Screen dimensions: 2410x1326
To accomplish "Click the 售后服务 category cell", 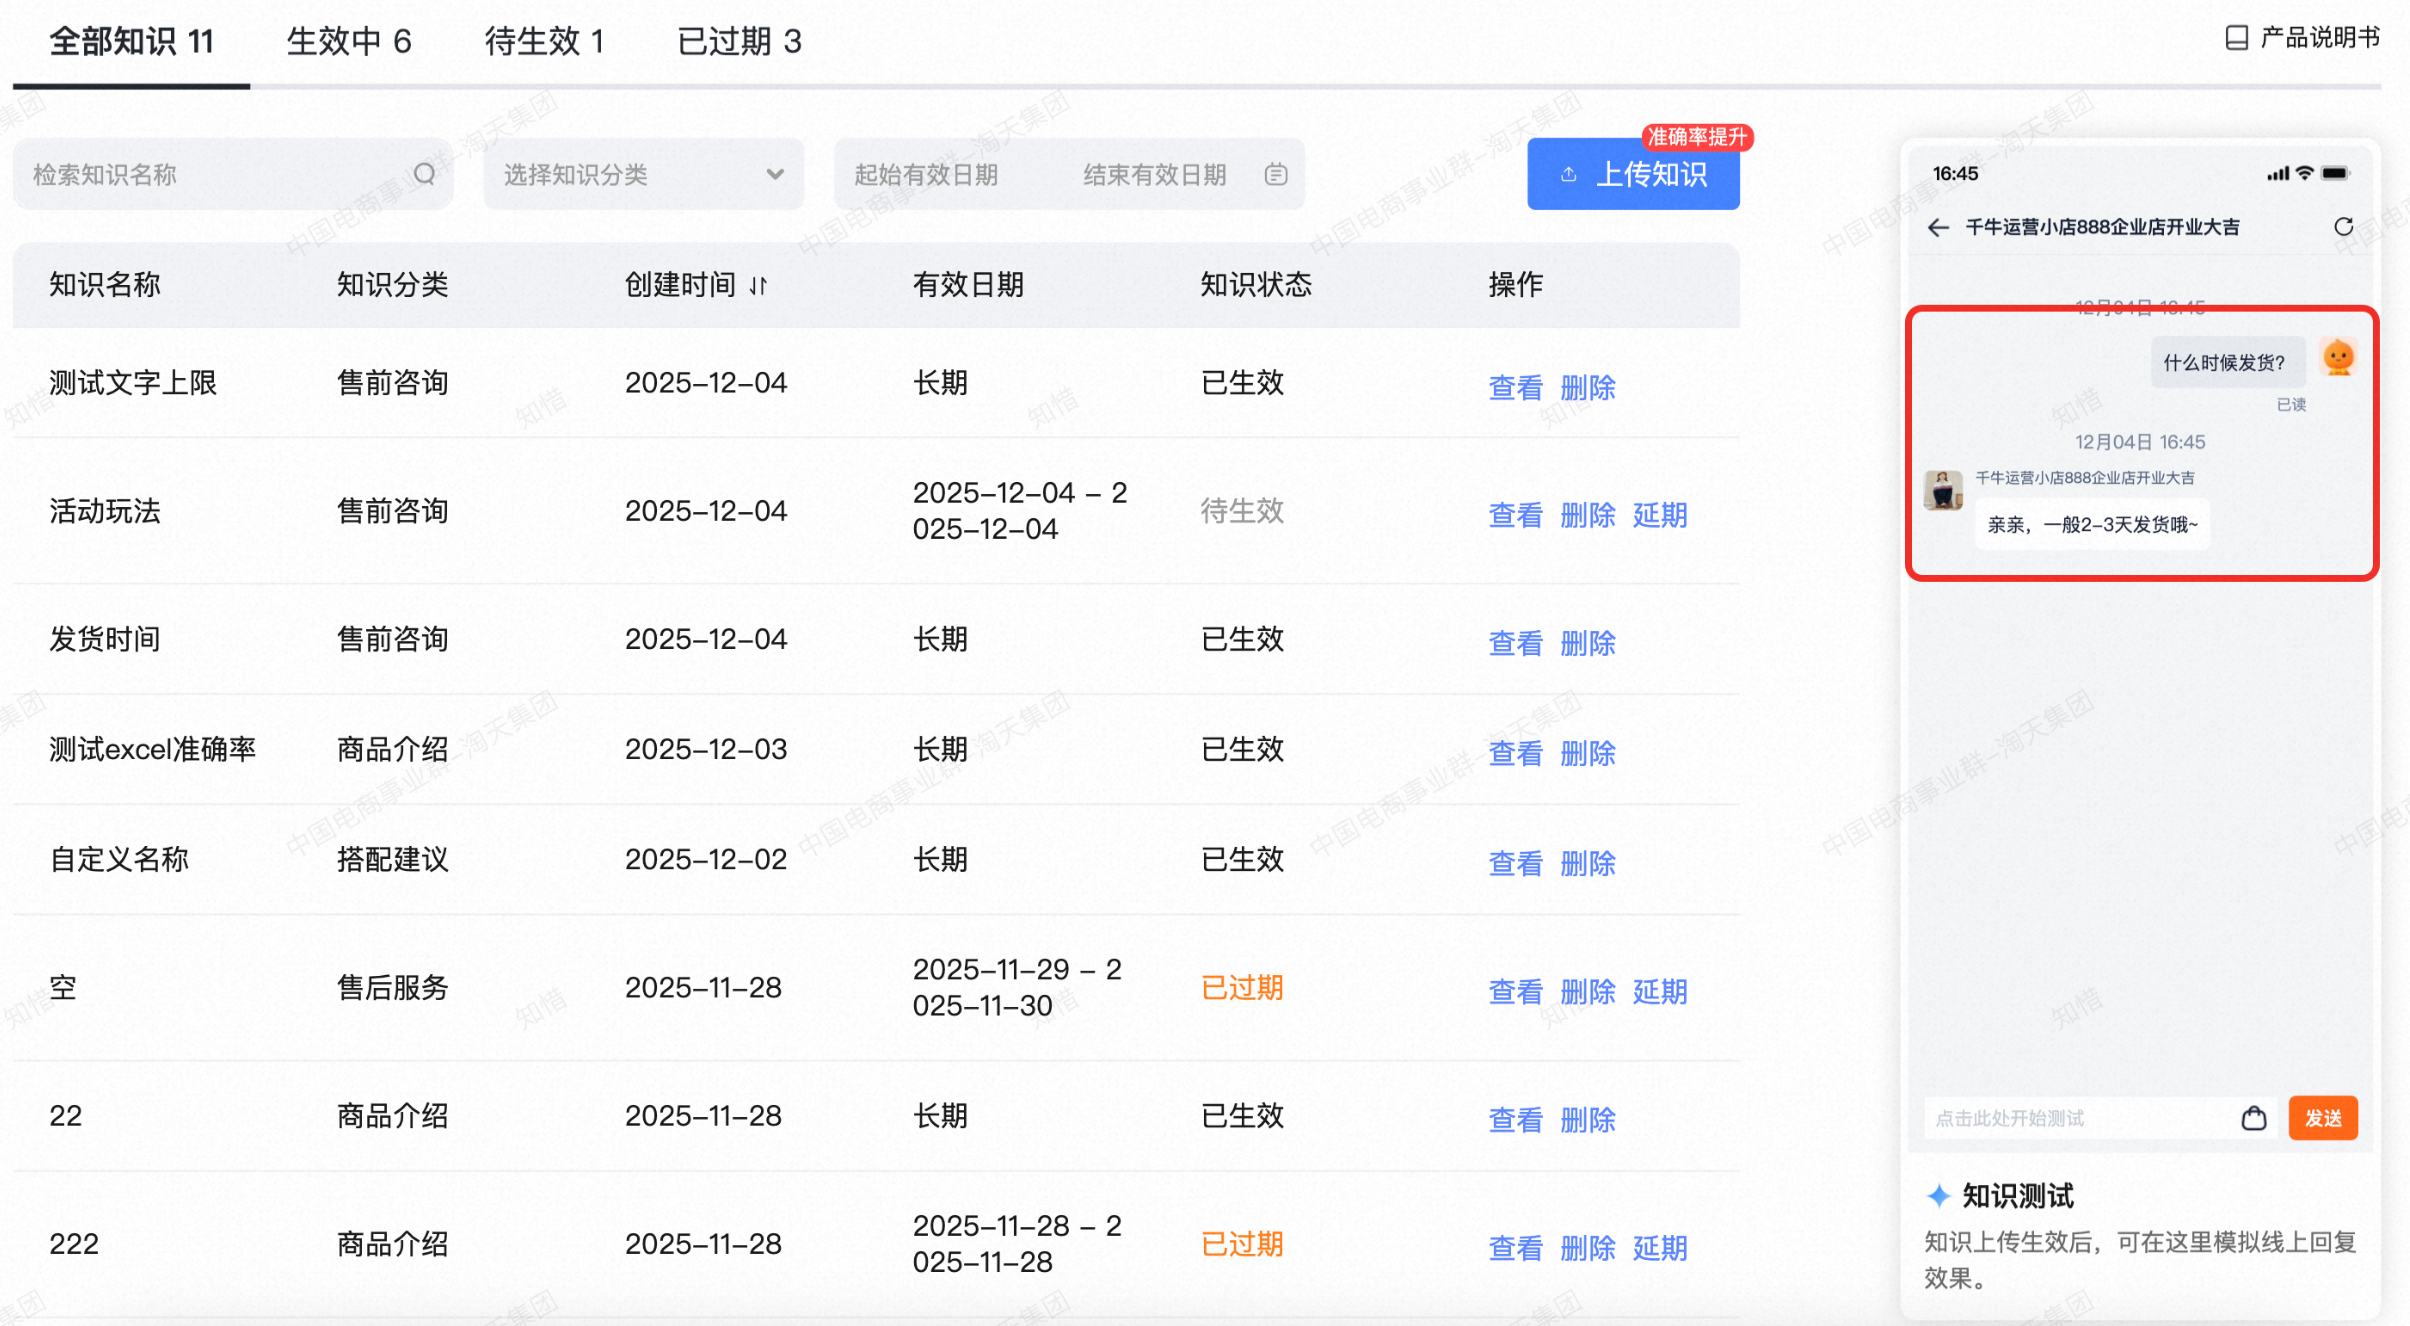I will (x=392, y=987).
